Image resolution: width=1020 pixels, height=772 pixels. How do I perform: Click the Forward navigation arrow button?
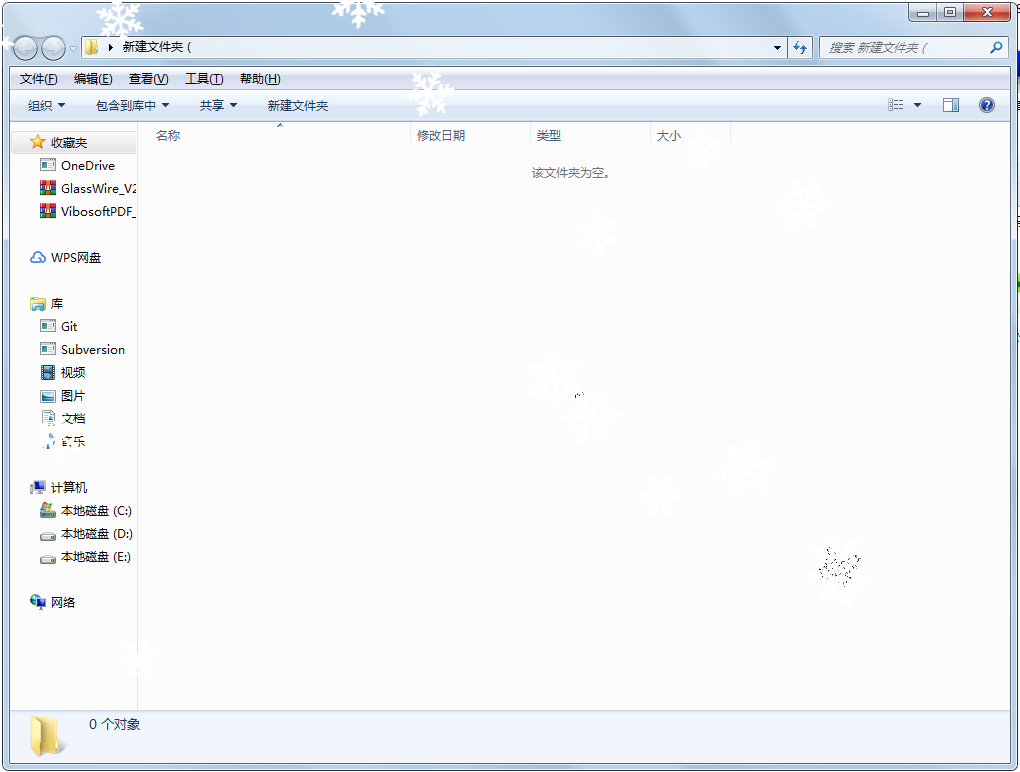pyautogui.click(x=53, y=47)
